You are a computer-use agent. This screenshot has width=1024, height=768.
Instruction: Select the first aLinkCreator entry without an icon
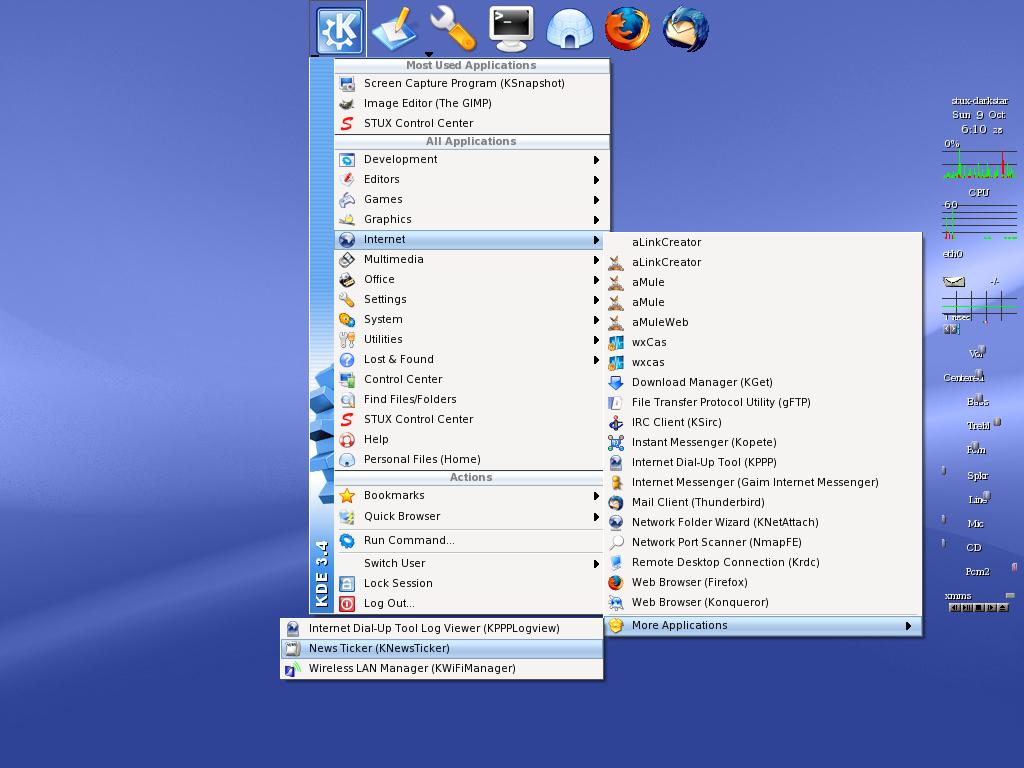(x=762, y=242)
